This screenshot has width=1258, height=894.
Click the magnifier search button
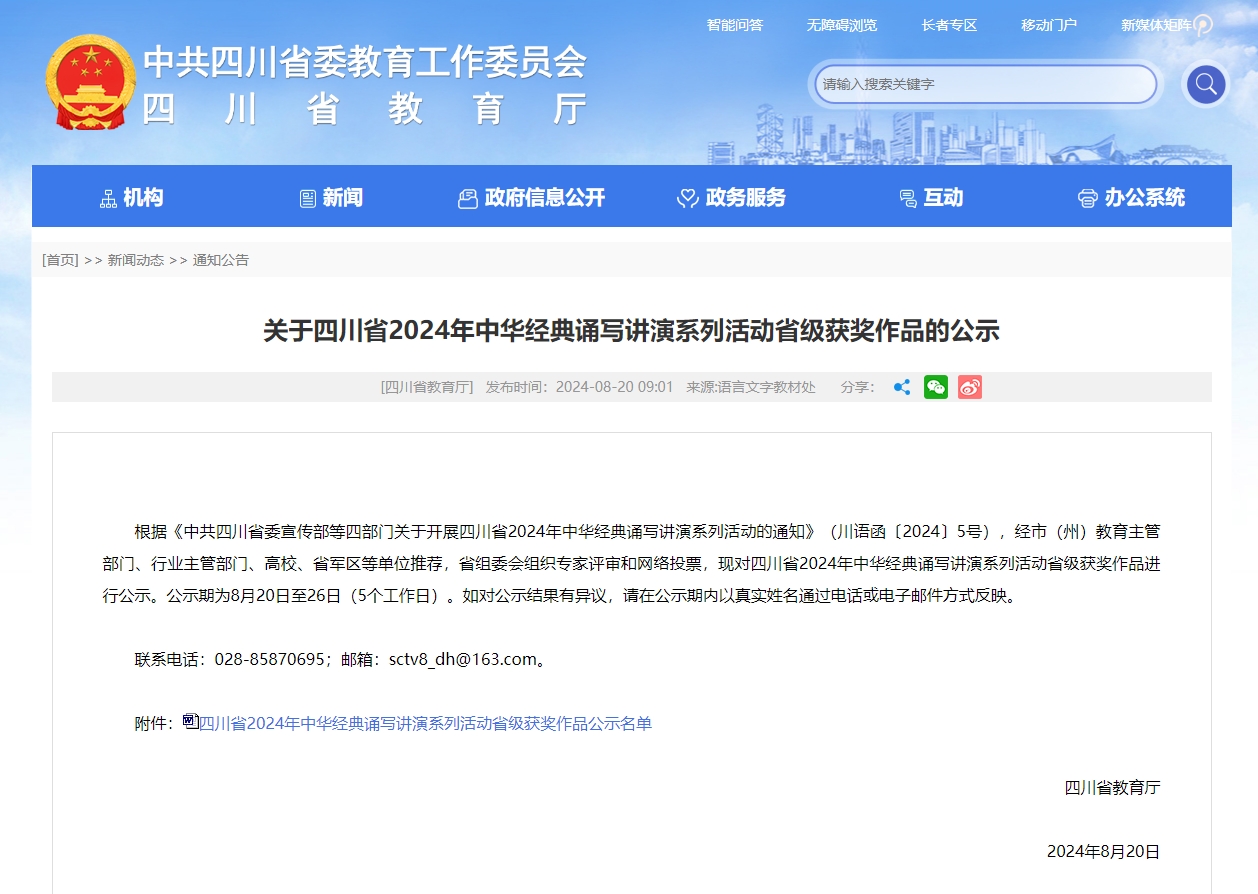click(x=1205, y=84)
